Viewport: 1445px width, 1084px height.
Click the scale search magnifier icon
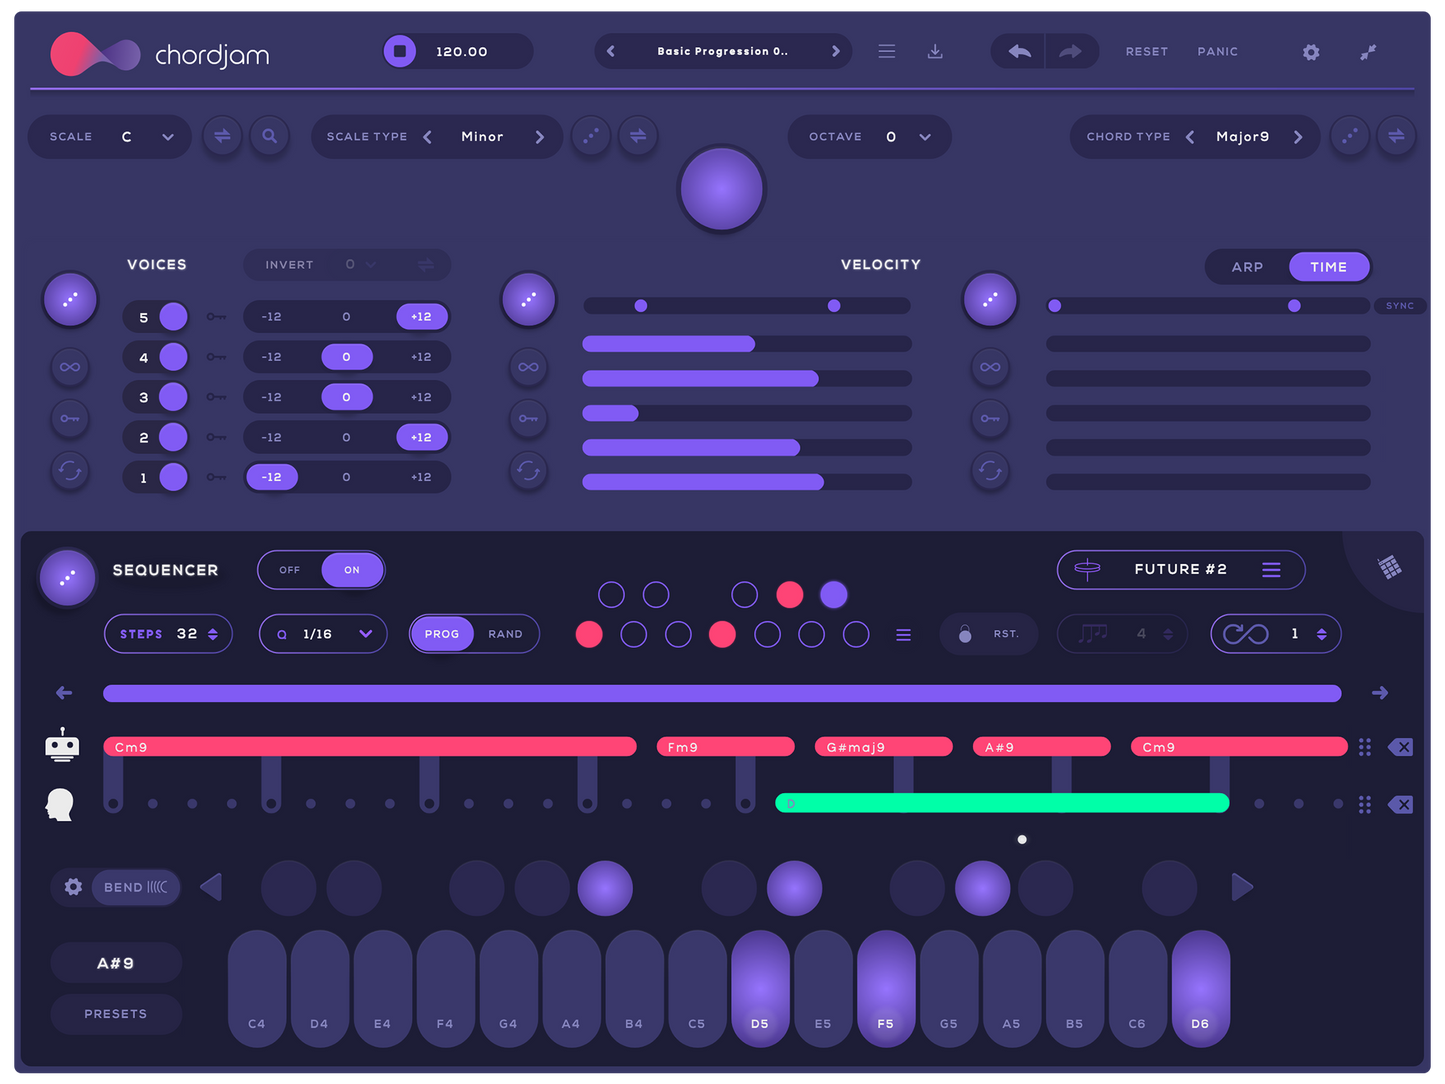coord(269,136)
